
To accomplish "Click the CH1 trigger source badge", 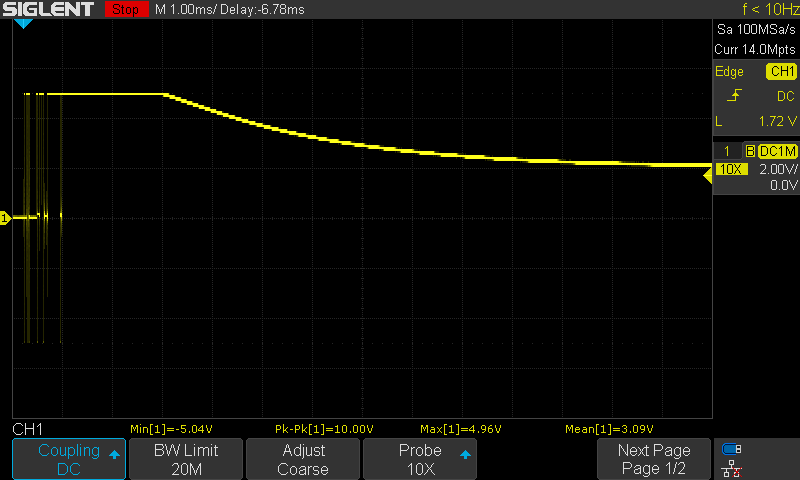I will tap(781, 71).
